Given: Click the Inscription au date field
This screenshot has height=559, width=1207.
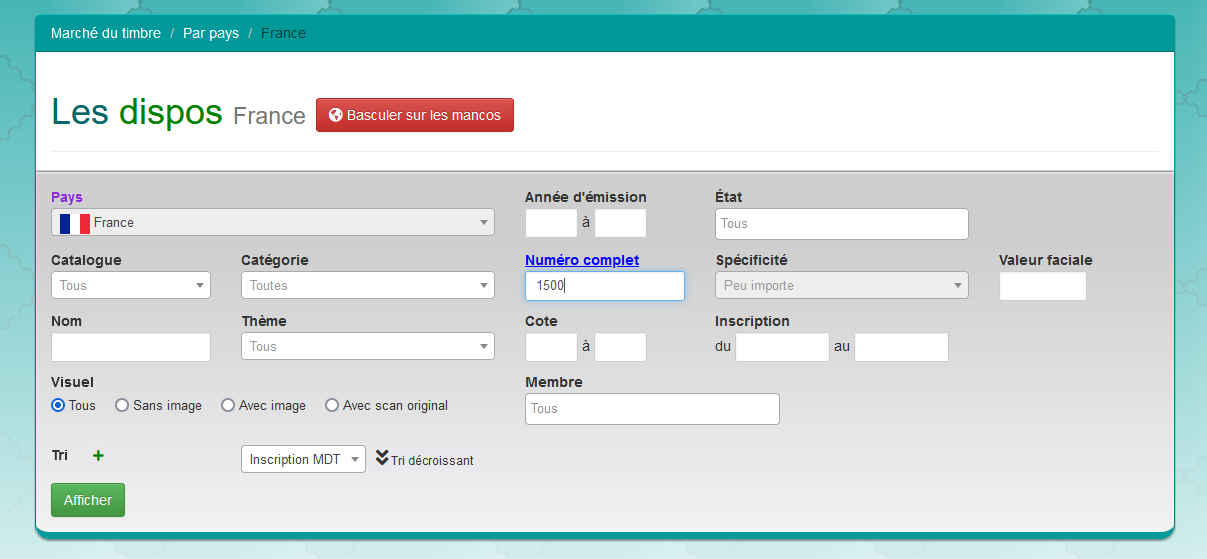Looking at the screenshot, I should 902,347.
